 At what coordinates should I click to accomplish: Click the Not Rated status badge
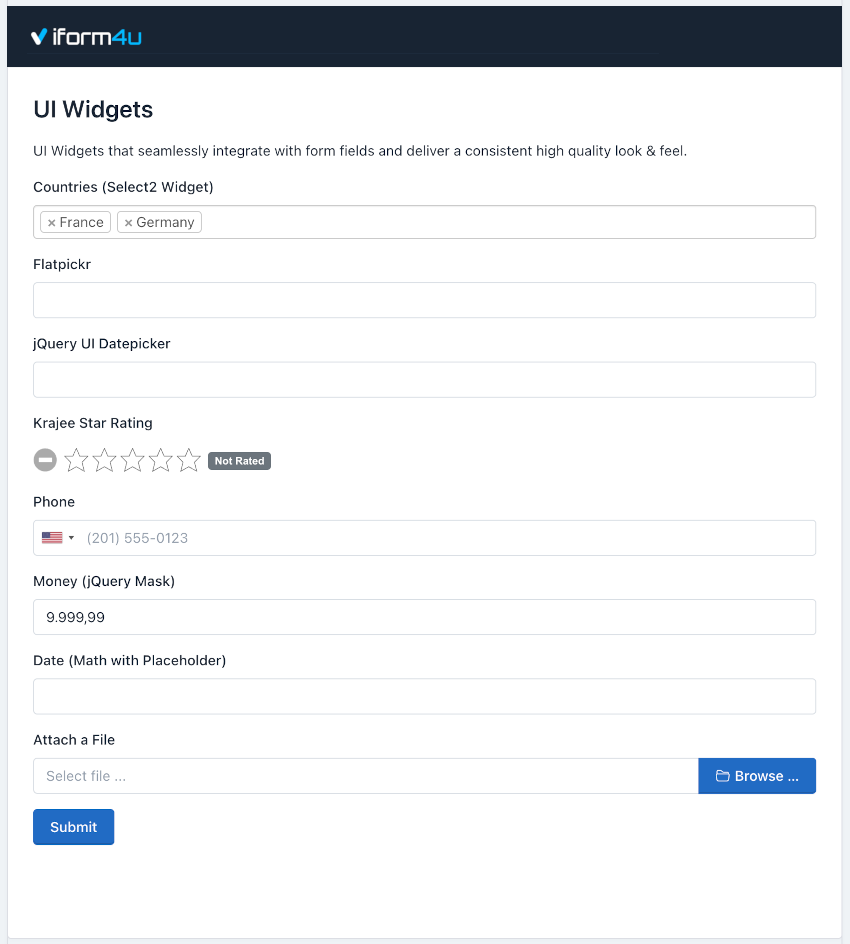[239, 460]
